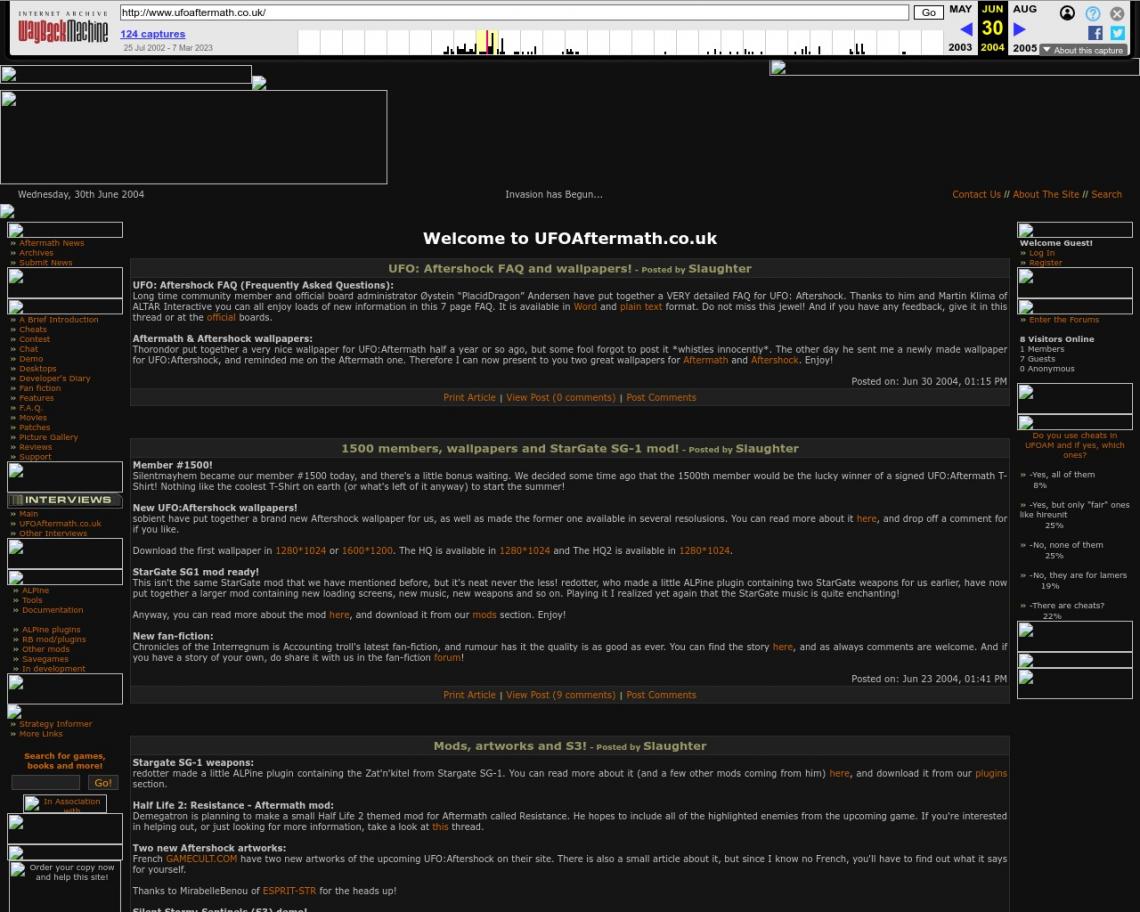1140x912 pixels.
Task: Open the GAMECULT.COM link
Action: [x=201, y=859]
